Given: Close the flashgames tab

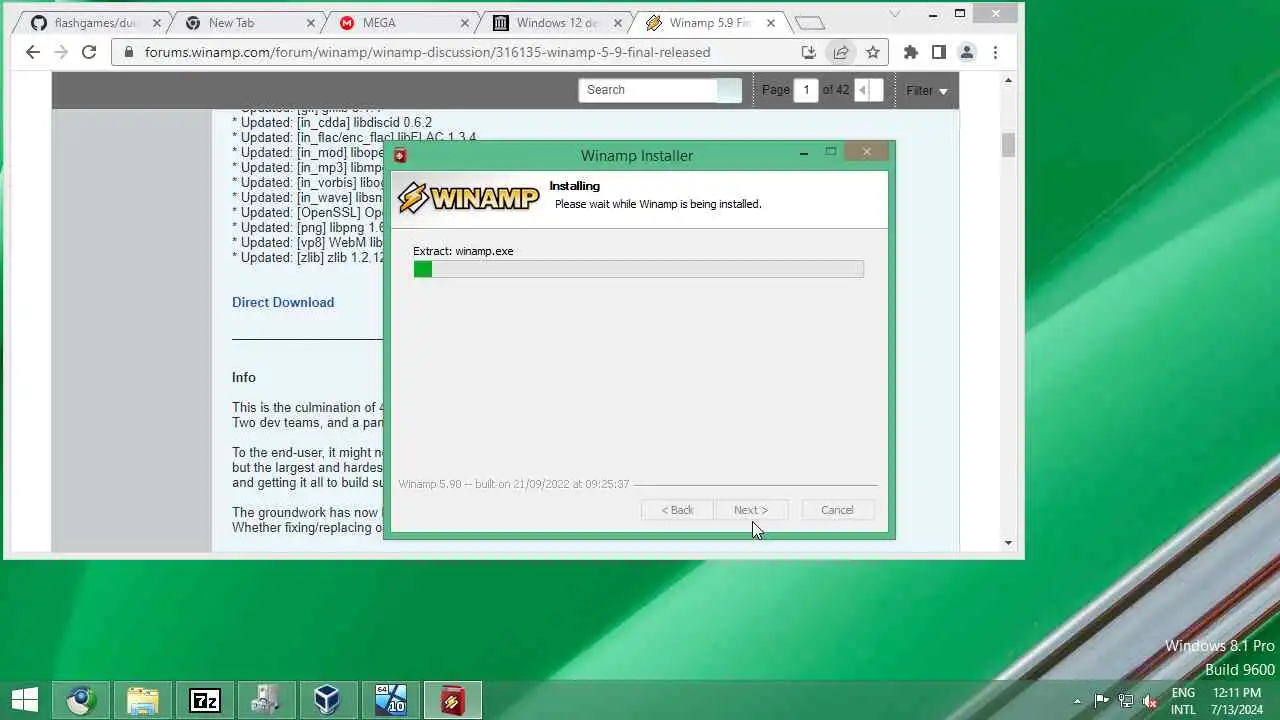Looking at the screenshot, I should (x=157, y=23).
